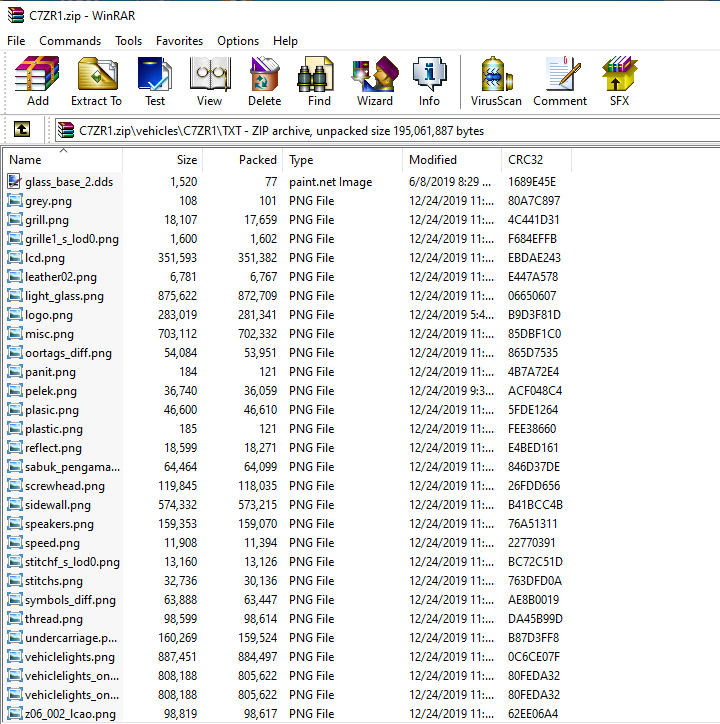Image resolution: width=720 pixels, height=724 pixels.
Task: Select symbols_diff.png file
Action: point(70,600)
